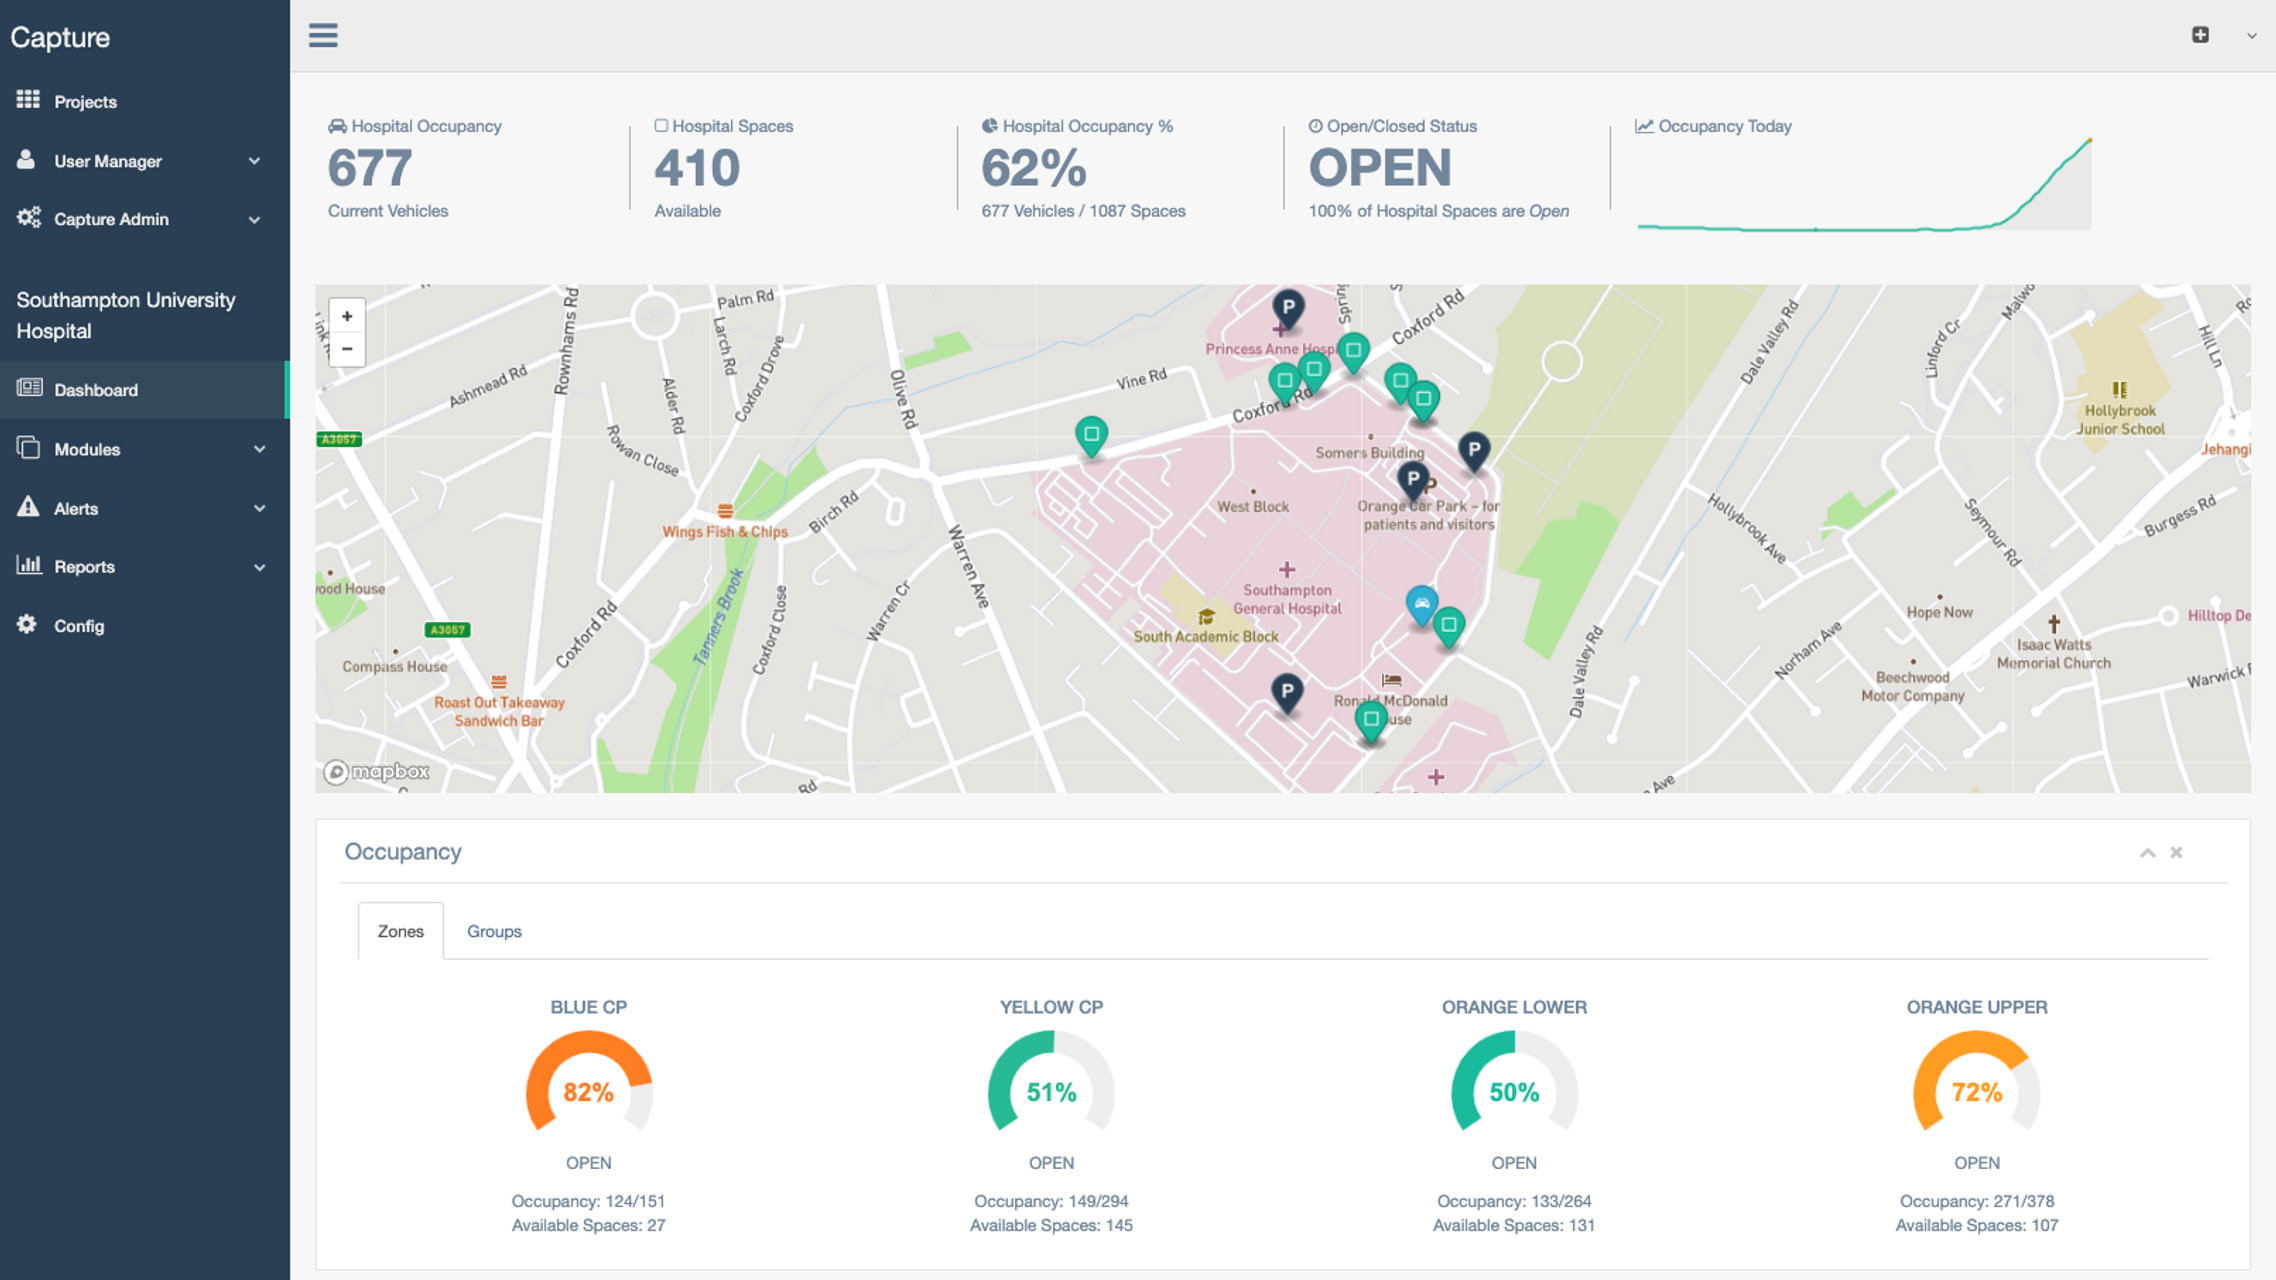Image resolution: width=2276 pixels, height=1280 pixels.
Task: Zoom in on the map
Action: pyautogui.click(x=347, y=316)
